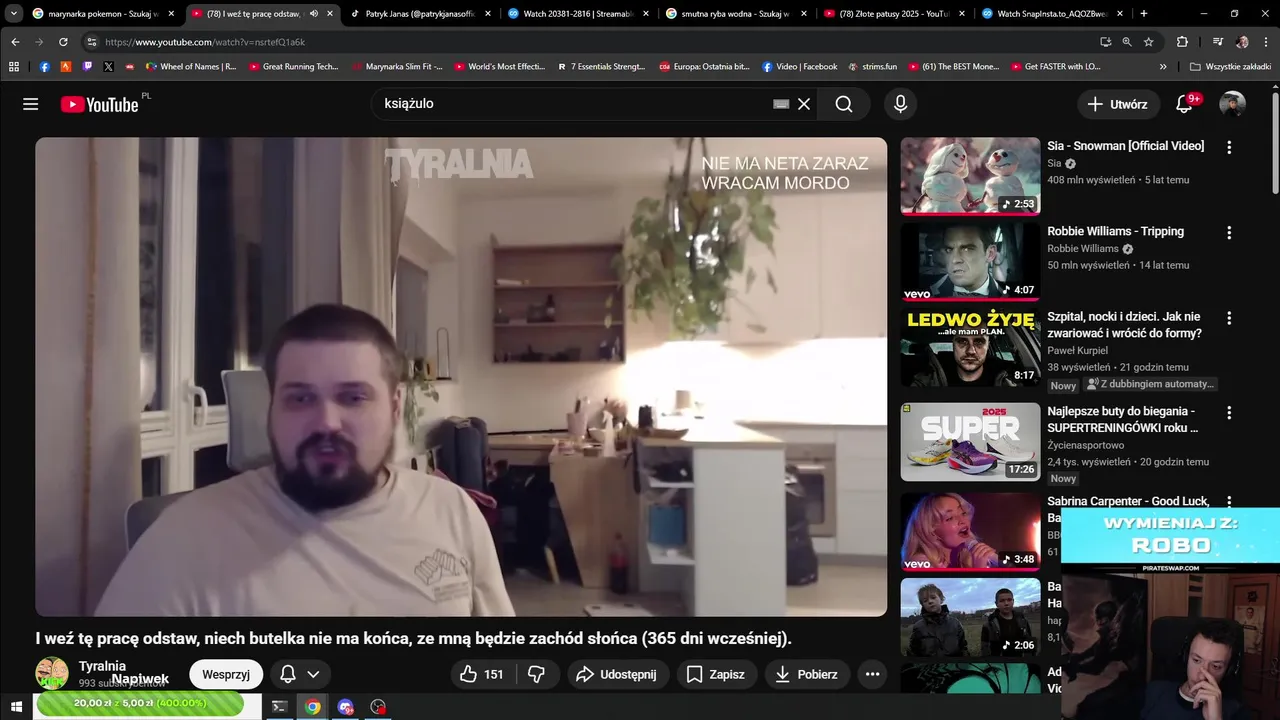Click the Utwórz create button
The image size is (1280, 720).
point(1118,104)
